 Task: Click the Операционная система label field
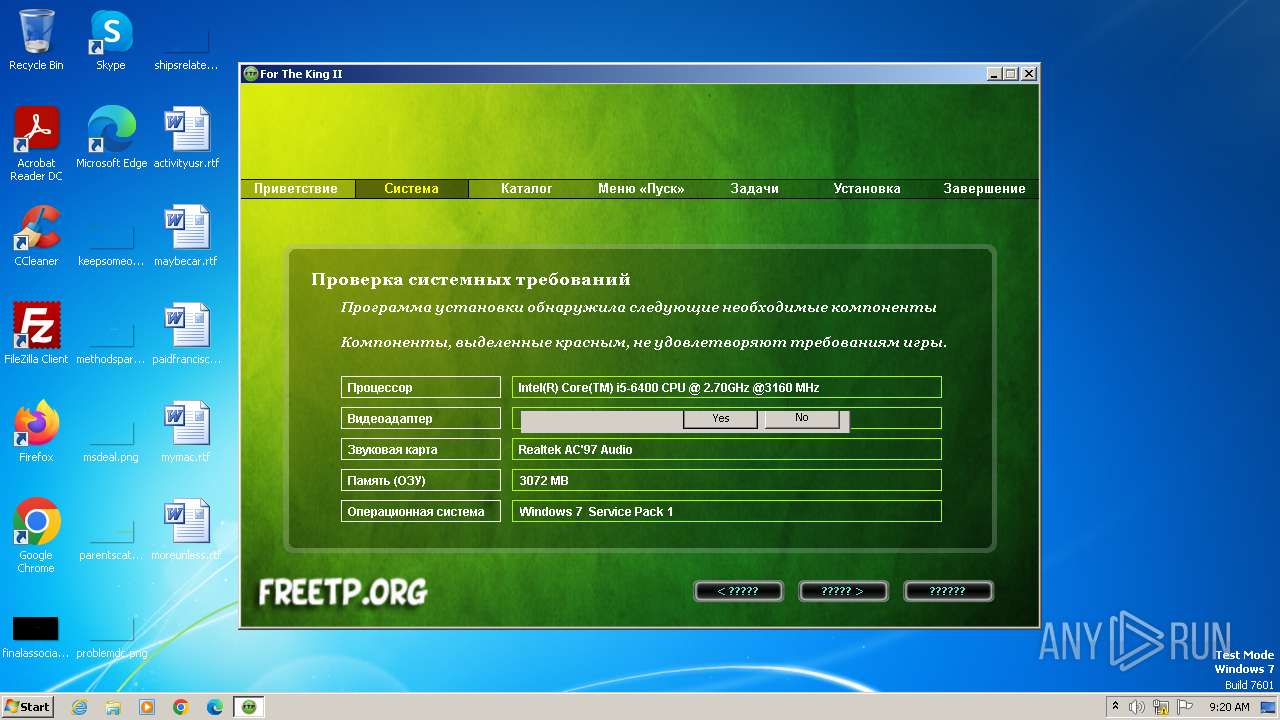point(421,511)
